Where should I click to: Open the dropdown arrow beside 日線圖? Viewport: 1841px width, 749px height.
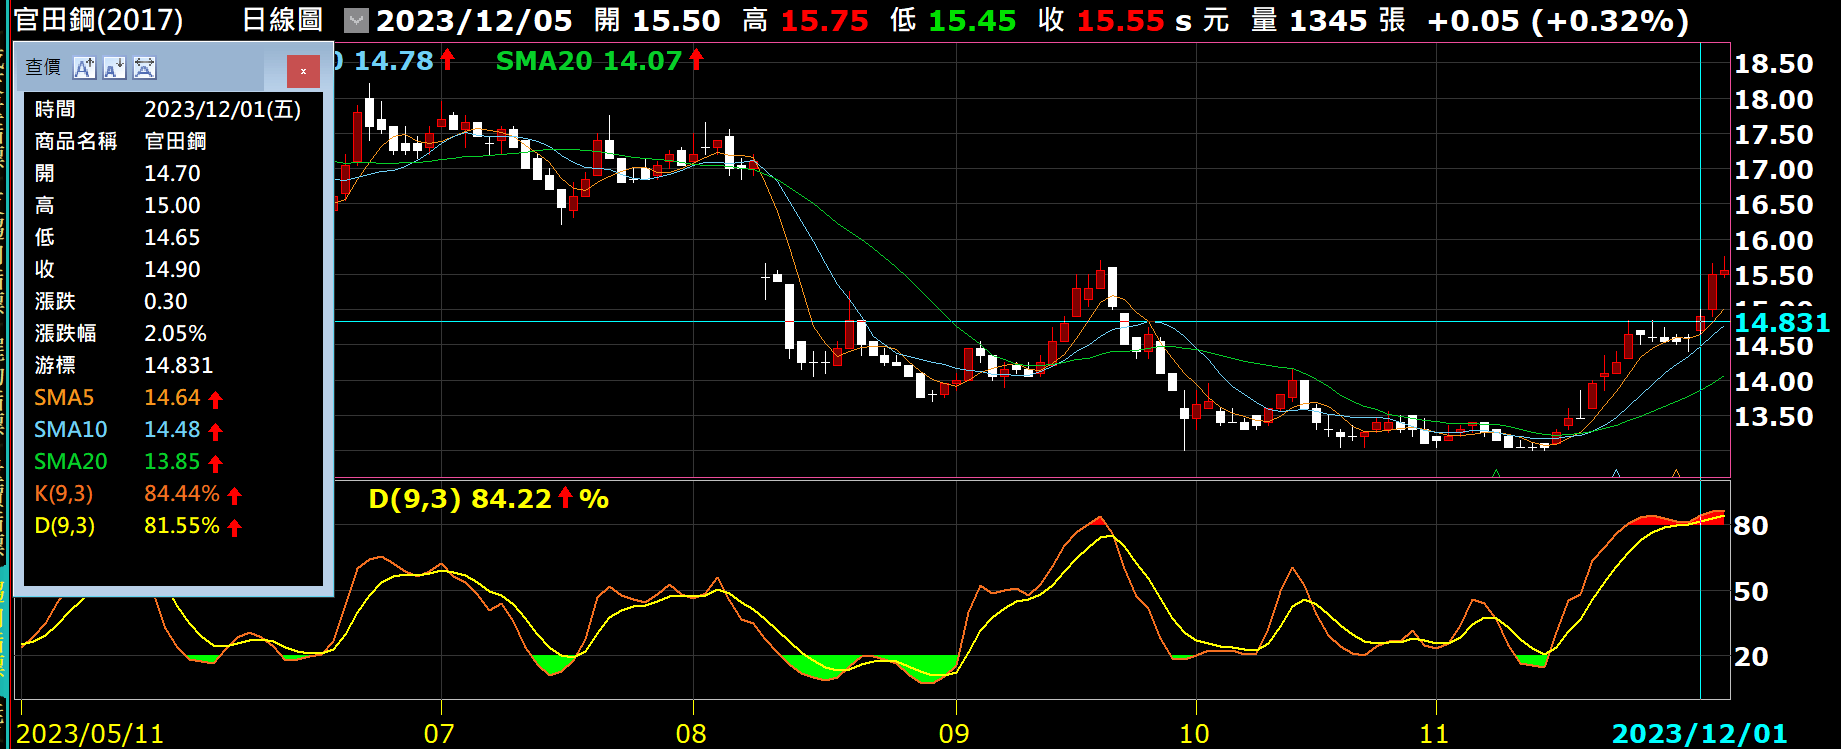(x=356, y=20)
